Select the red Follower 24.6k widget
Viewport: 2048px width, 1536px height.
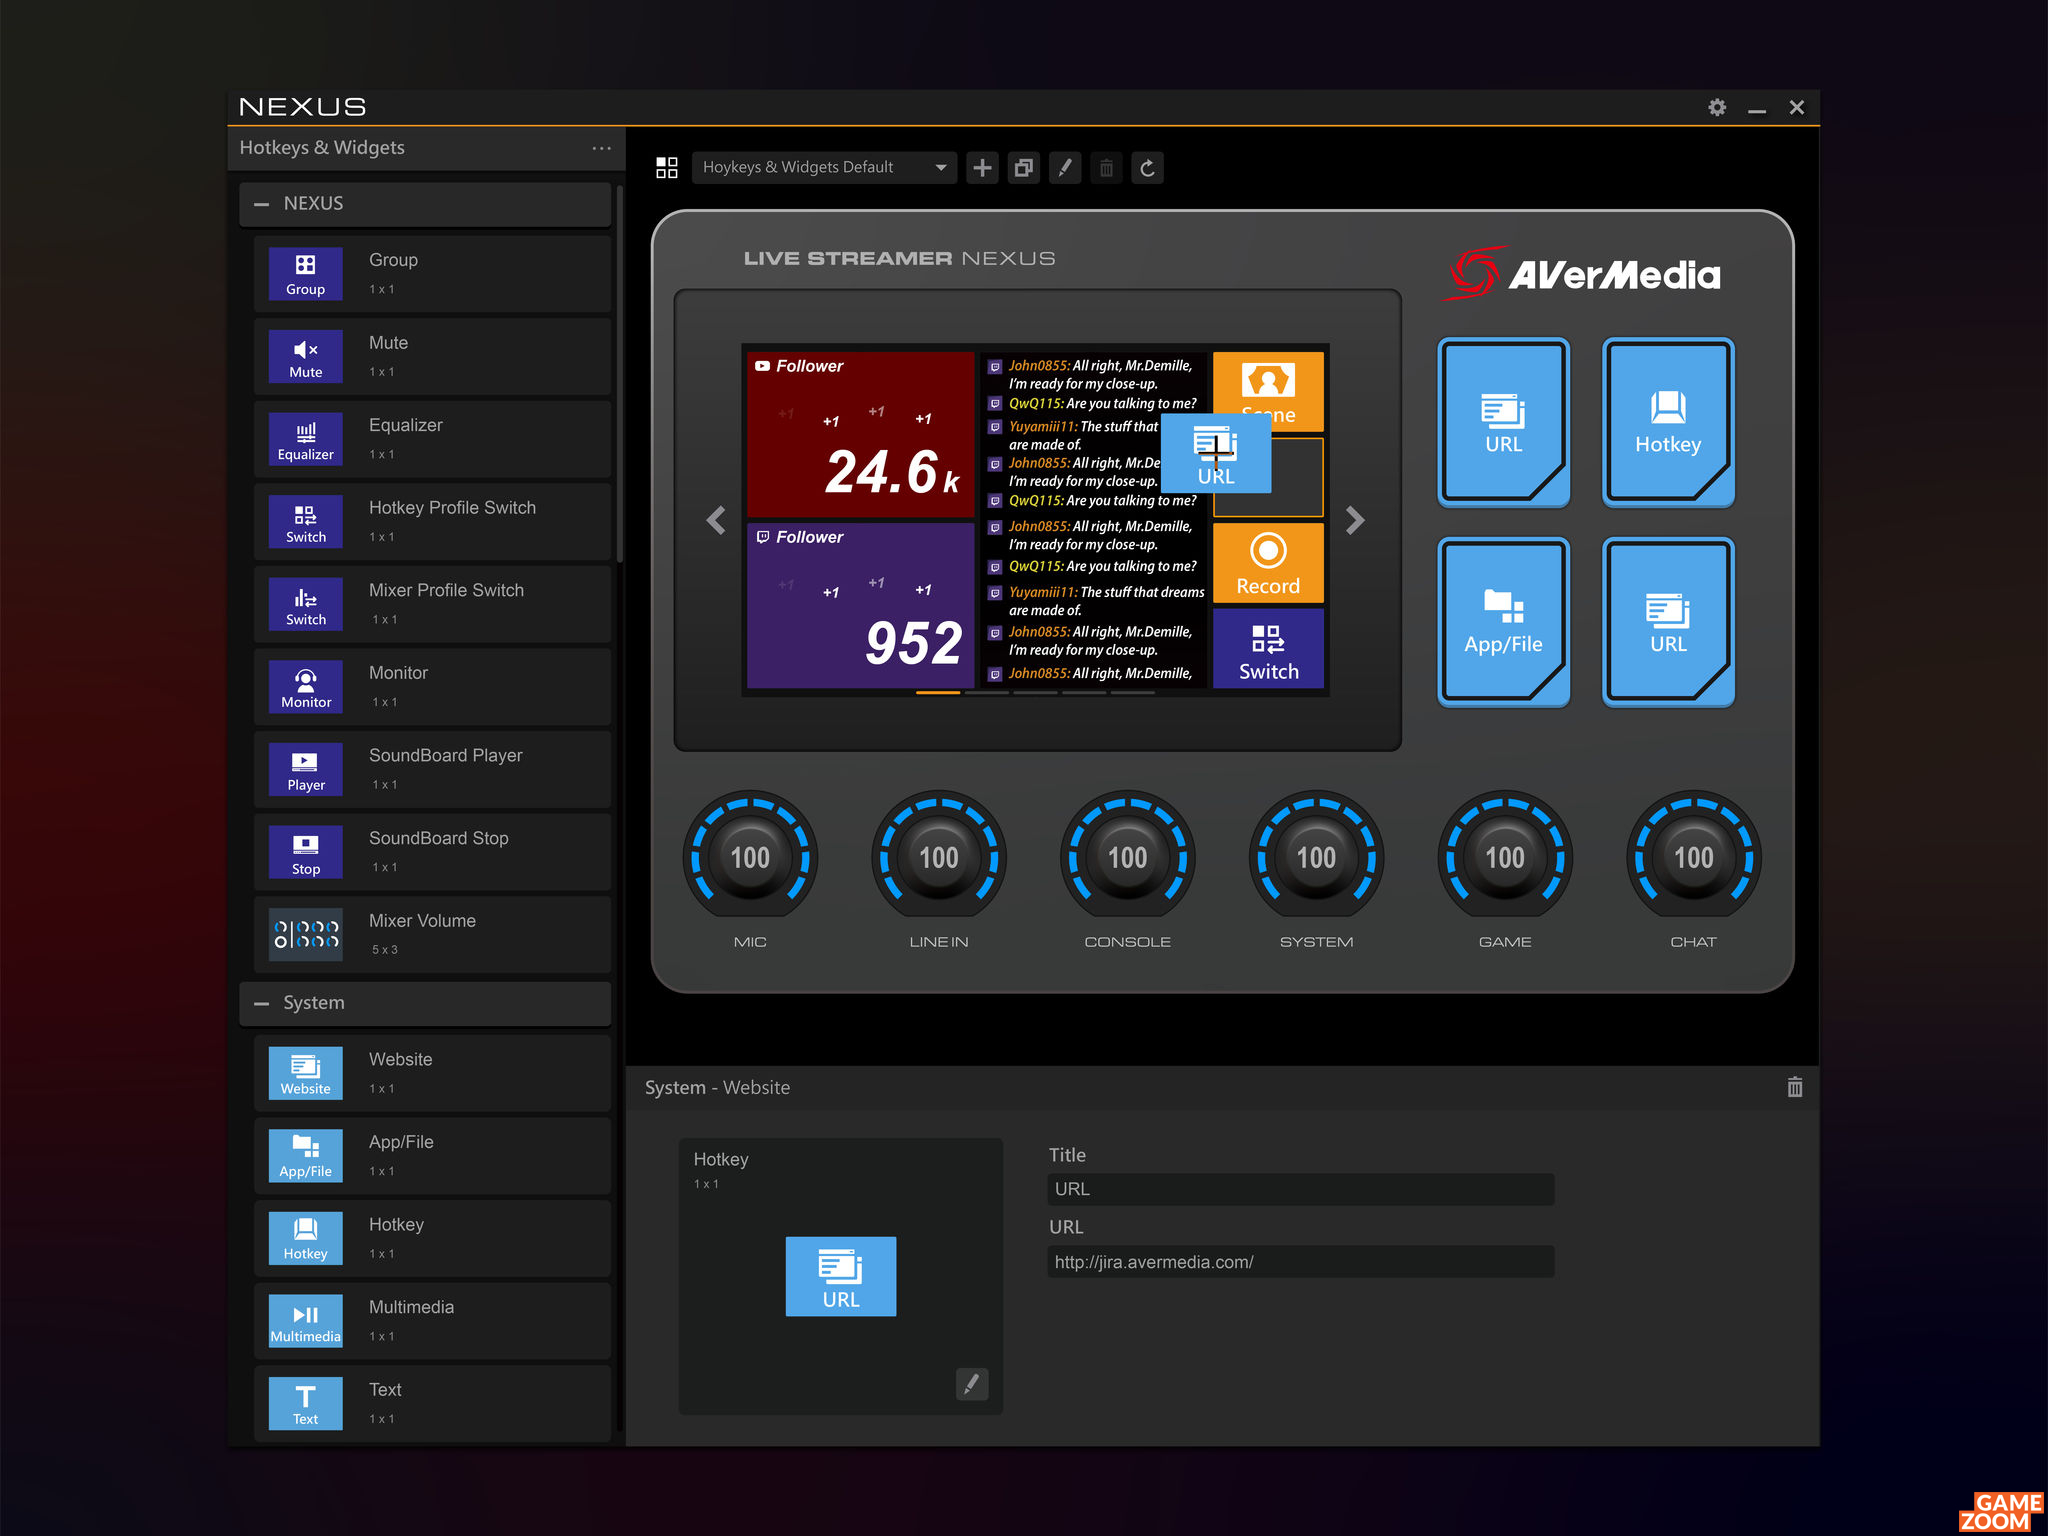point(861,434)
